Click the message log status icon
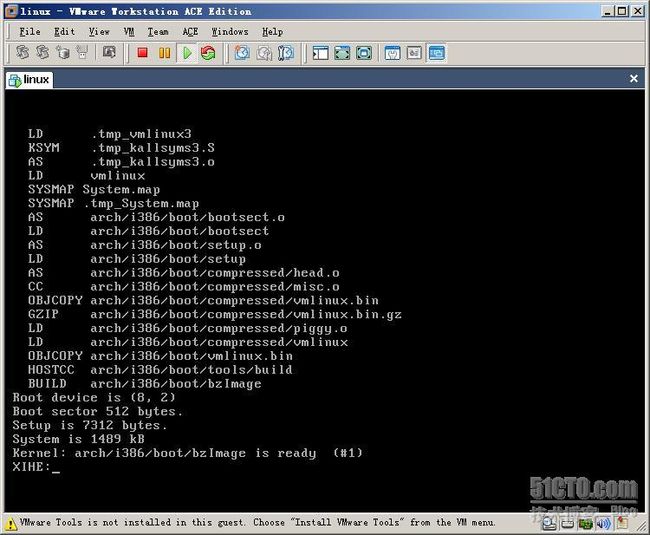 click(x=622, y=523)
